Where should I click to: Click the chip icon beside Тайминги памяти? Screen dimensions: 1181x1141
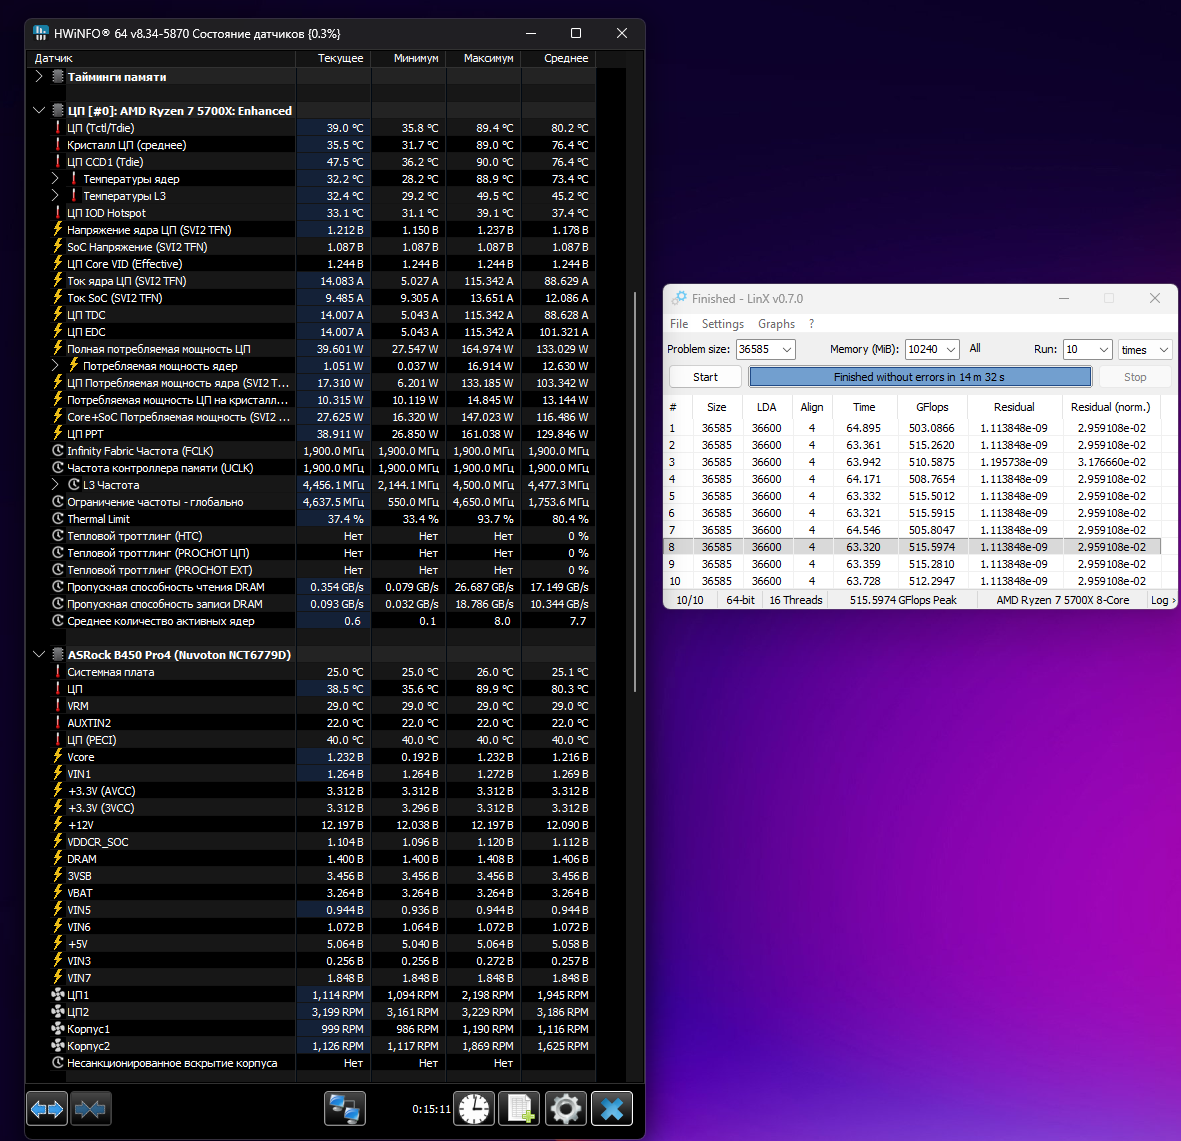click(x=58, y=77)
